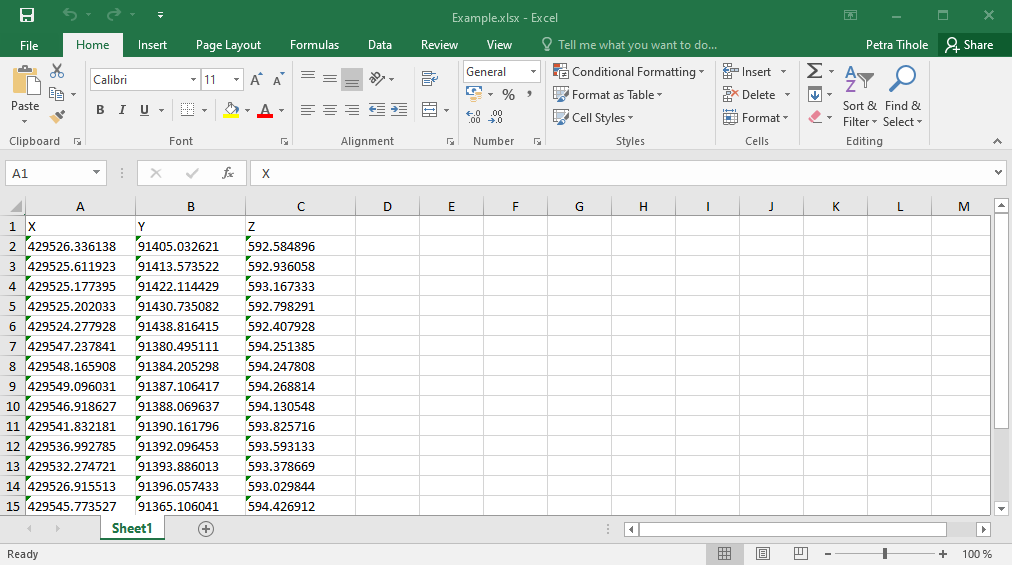This screenshot has height=565, width=1012.
Task: Open the Formulas ribbon tab
Action: click(314, 45)
